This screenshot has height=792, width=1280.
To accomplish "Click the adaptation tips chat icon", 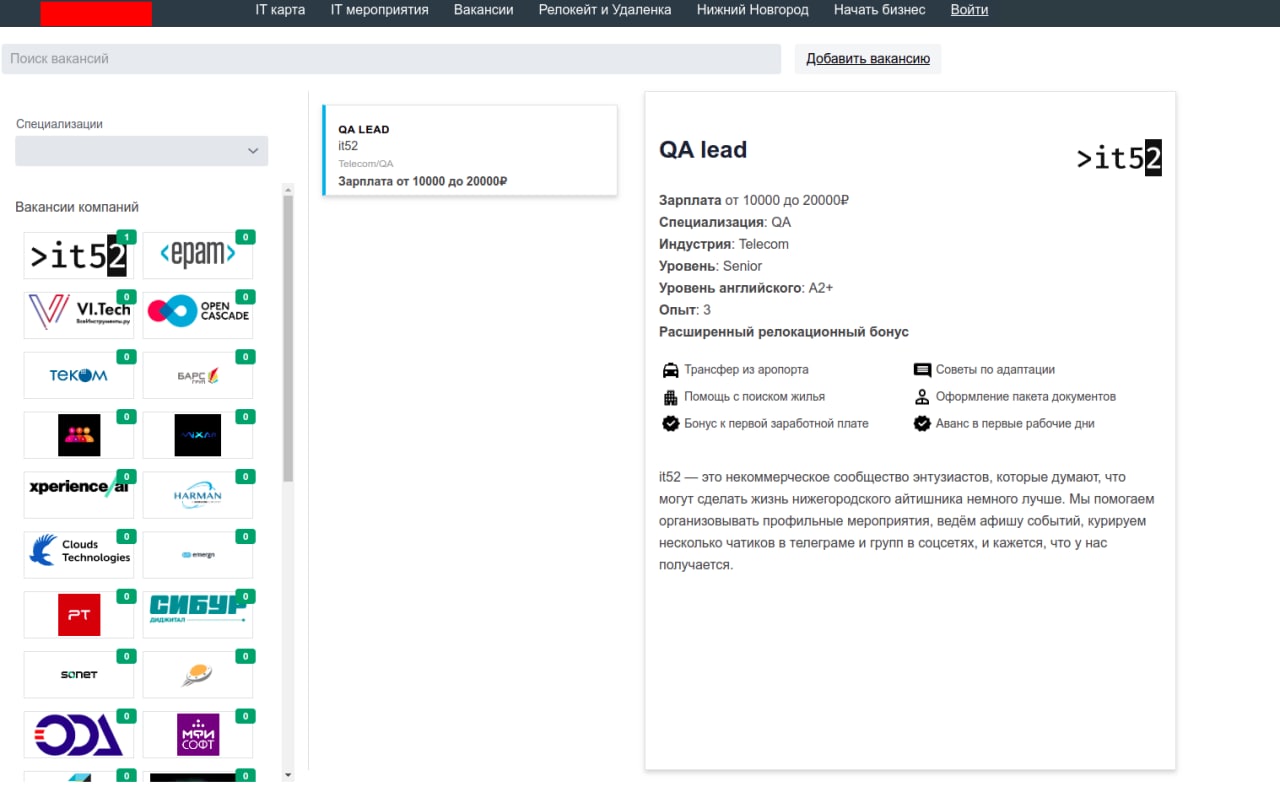I will tap(922, 370).
